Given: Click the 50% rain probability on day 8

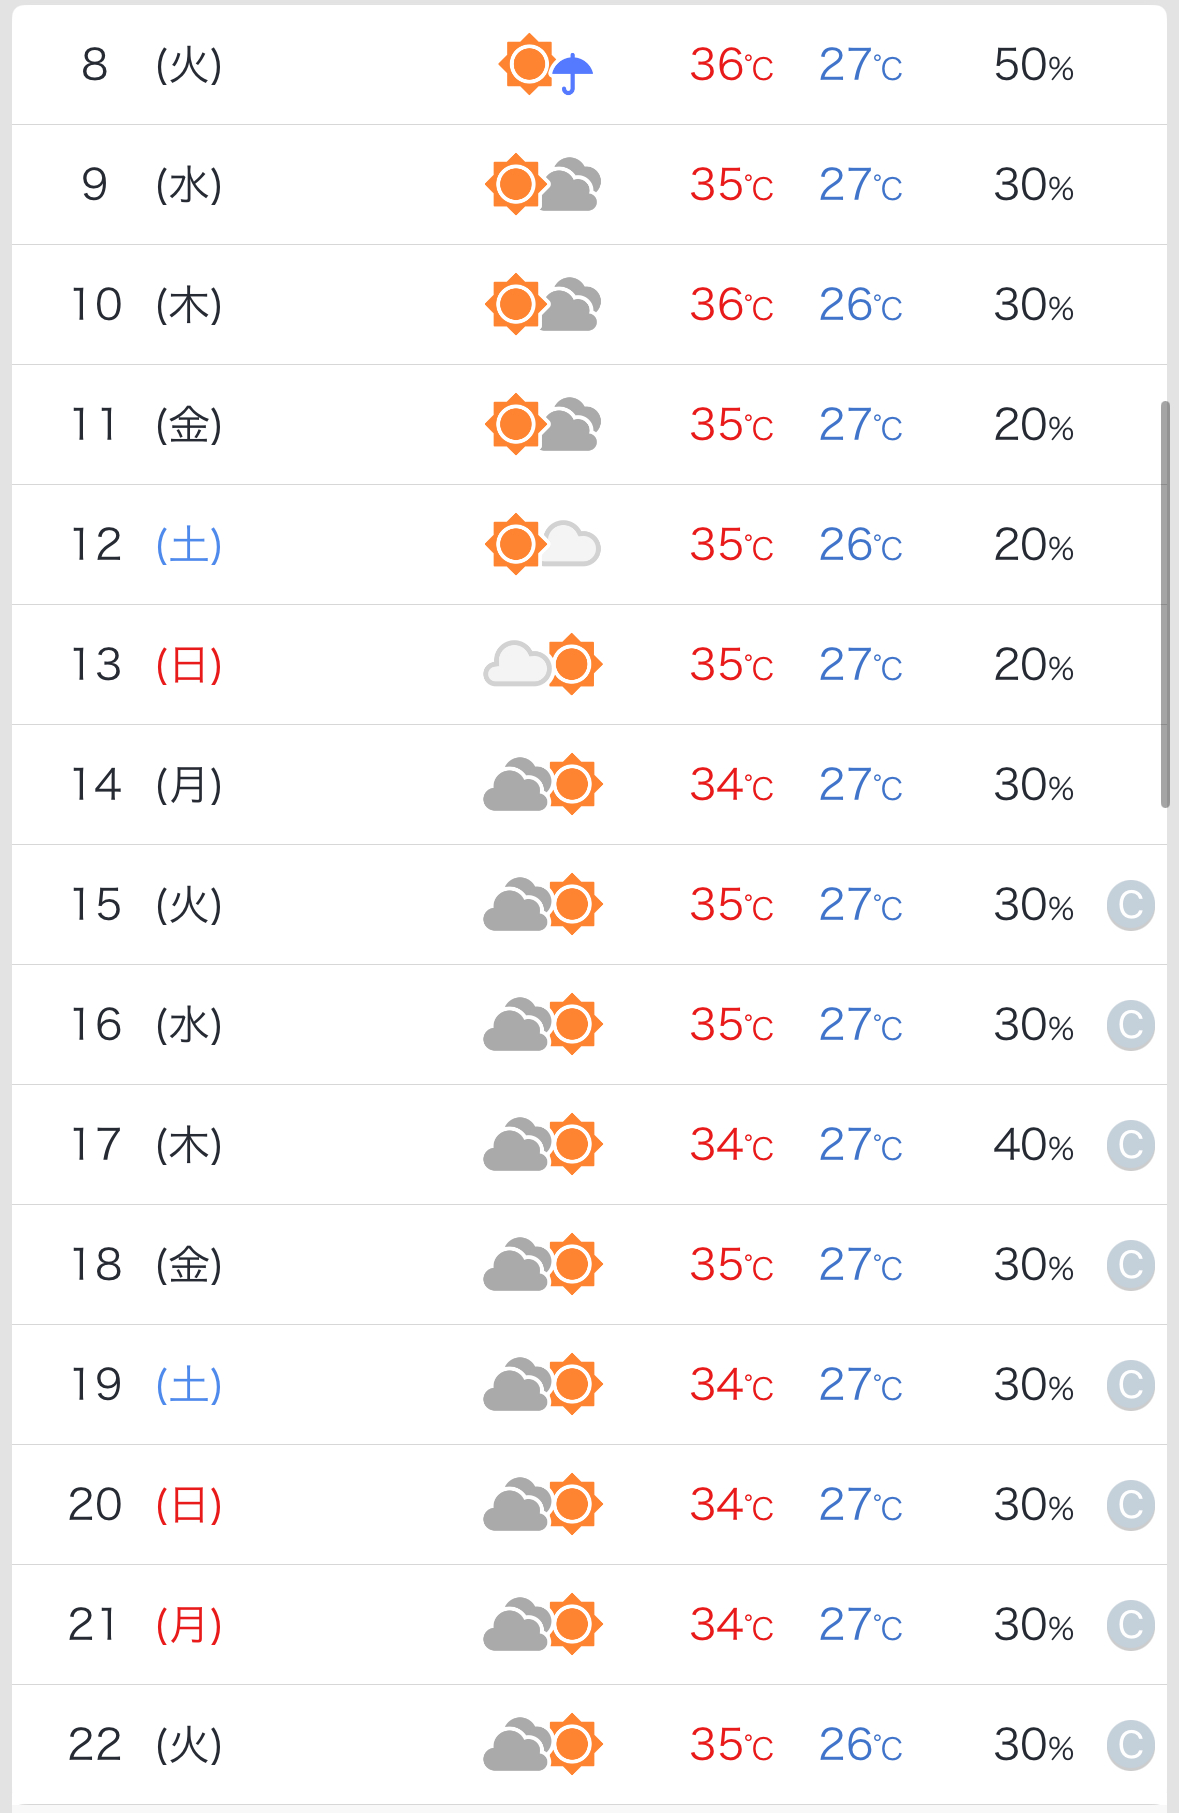Looking at the screenshot, I should (1034, 65).
